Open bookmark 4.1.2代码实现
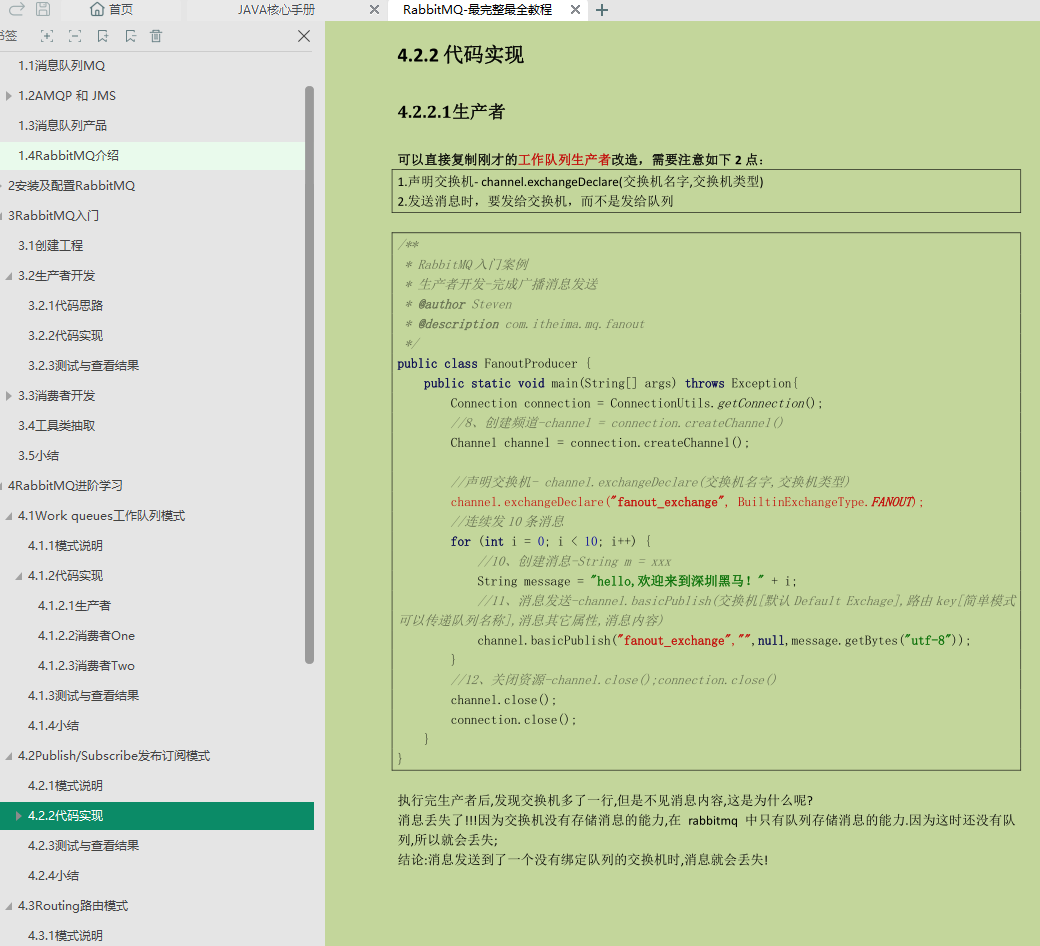This screenshot has height=946, width=1040. (66, 576)
